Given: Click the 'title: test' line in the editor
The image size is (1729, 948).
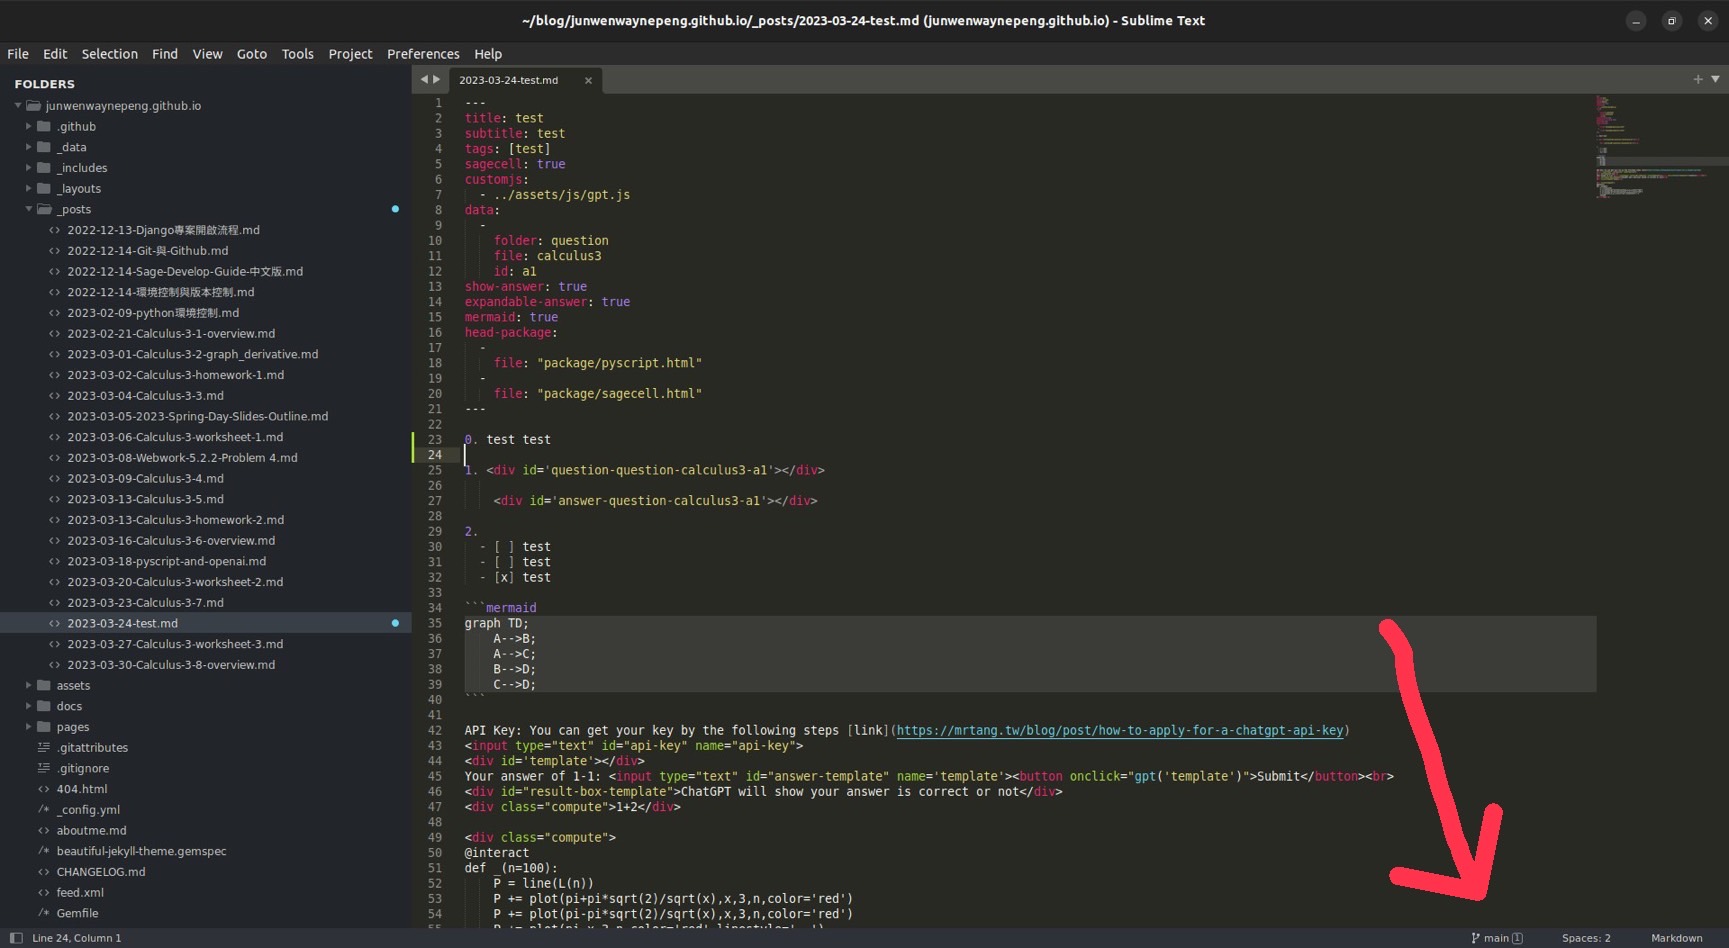Looking at the screenshot, I should pos(504,118).
